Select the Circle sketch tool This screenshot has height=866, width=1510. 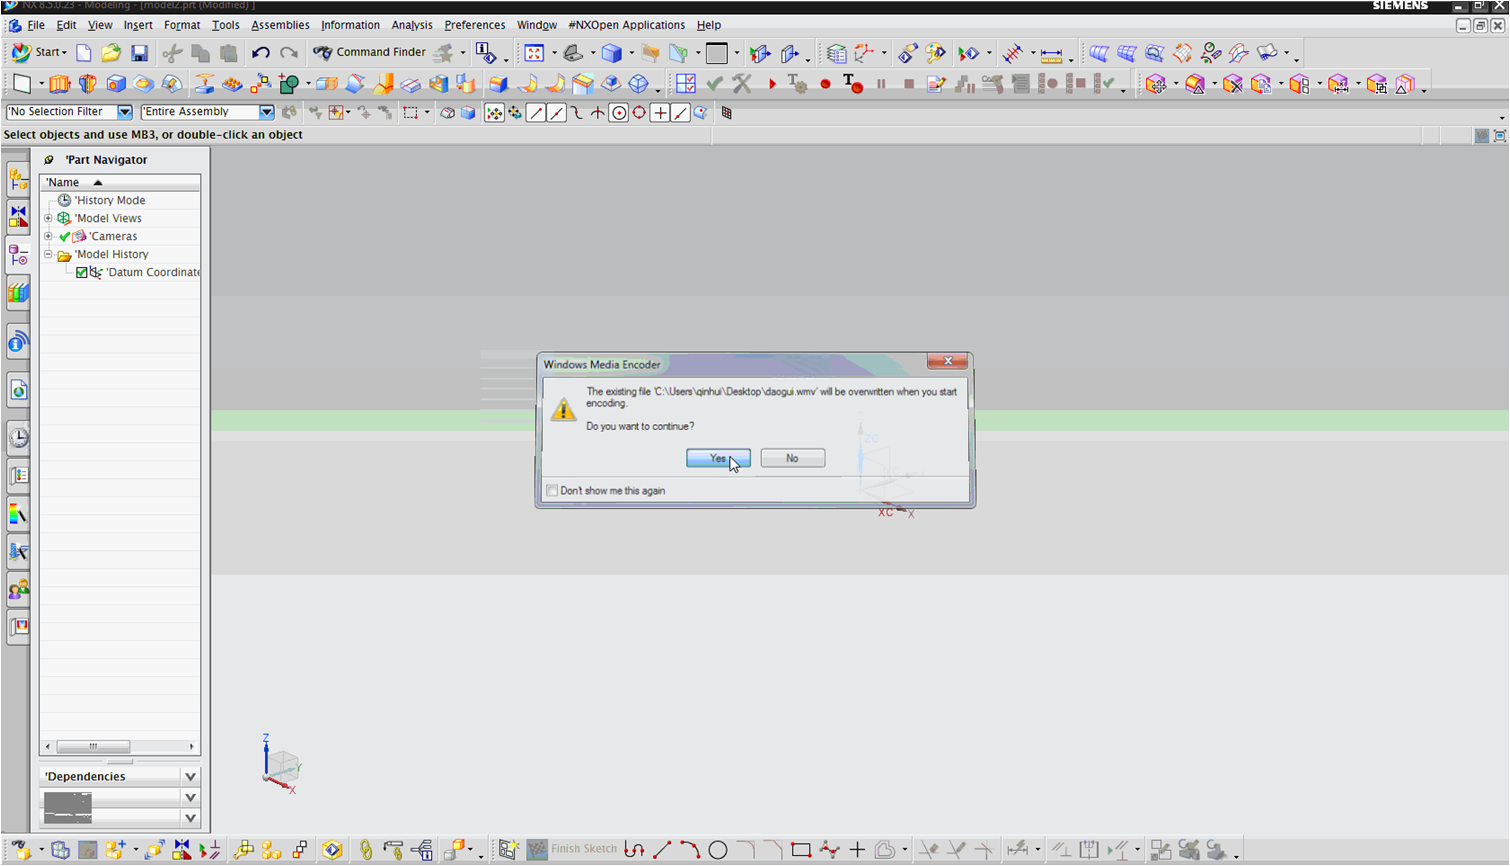click(x=717, y=850)
